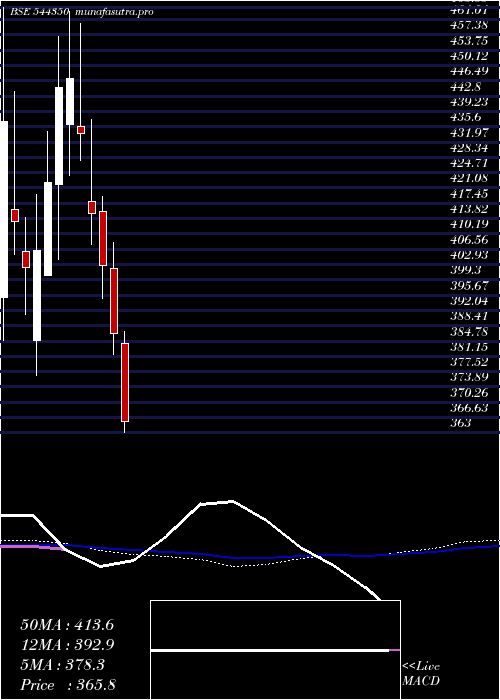Image resolution: width=500 pixels, height=700 pixels.
Task: Click the 363 bottom price label
Action: [x=461, y=423]
